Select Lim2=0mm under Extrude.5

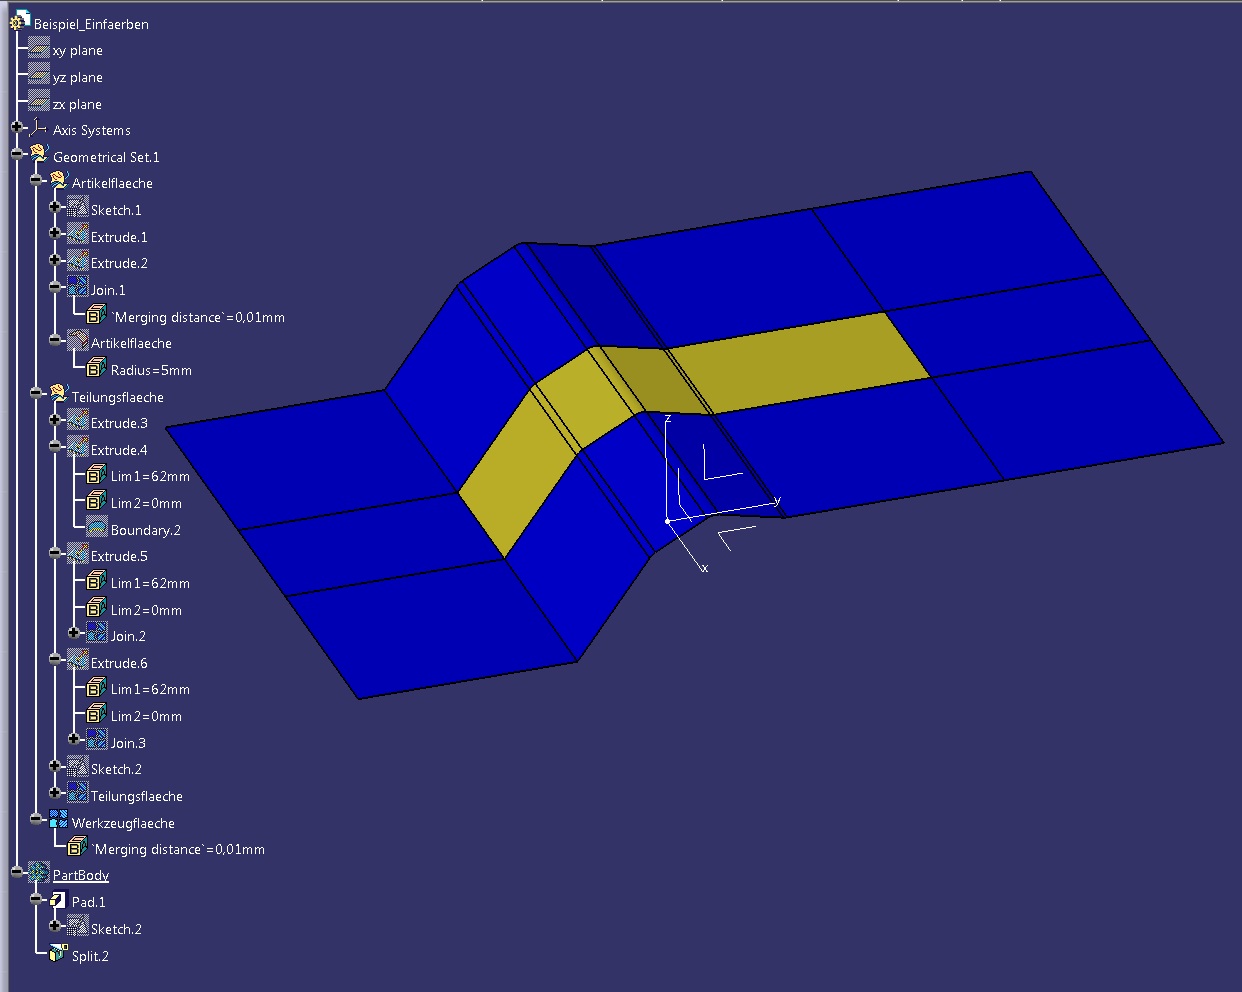pyautogui.click(x=146, y=610)
